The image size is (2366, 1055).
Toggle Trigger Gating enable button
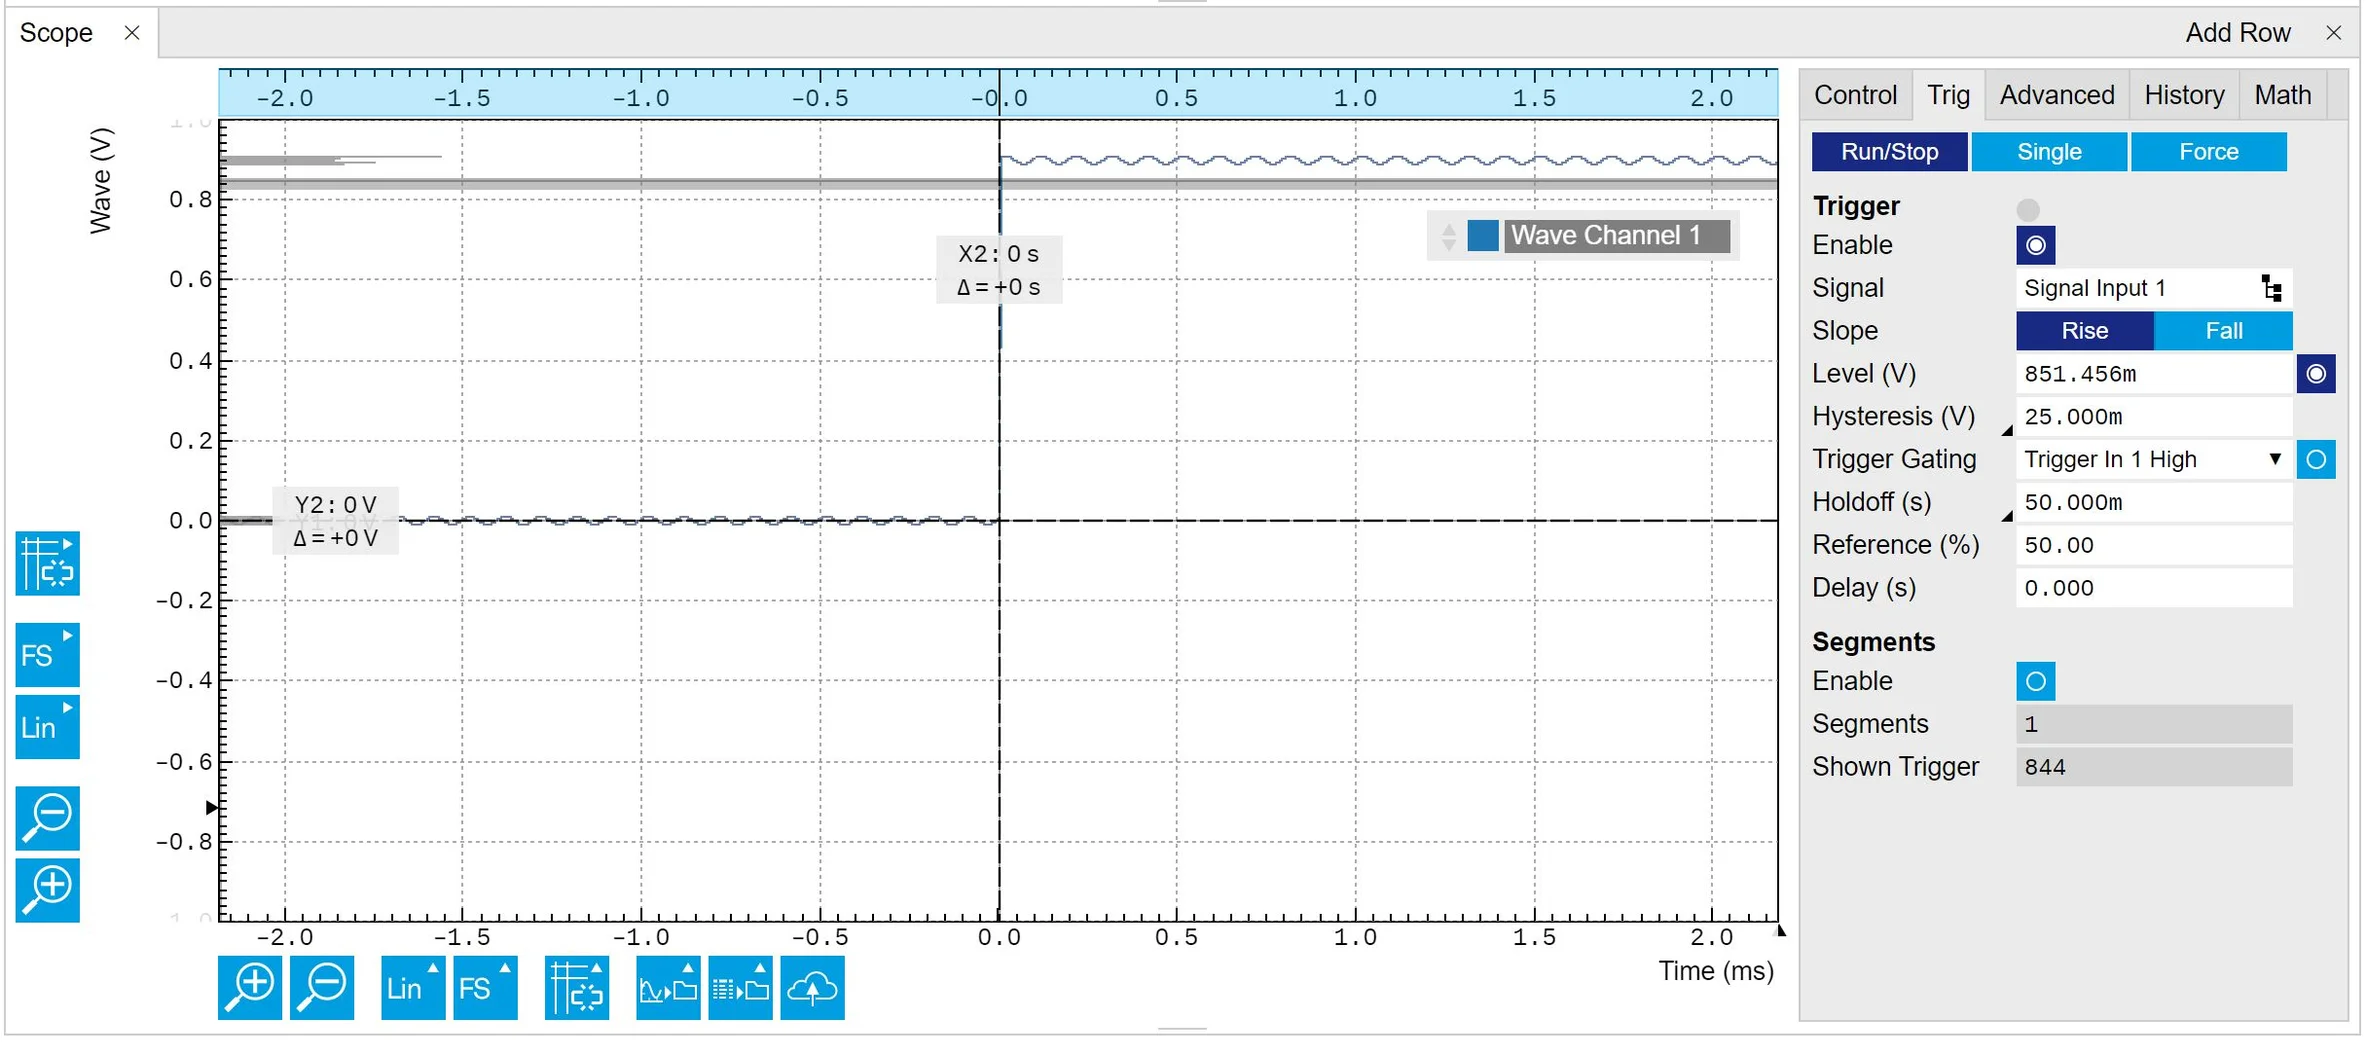click(2315, 460)
